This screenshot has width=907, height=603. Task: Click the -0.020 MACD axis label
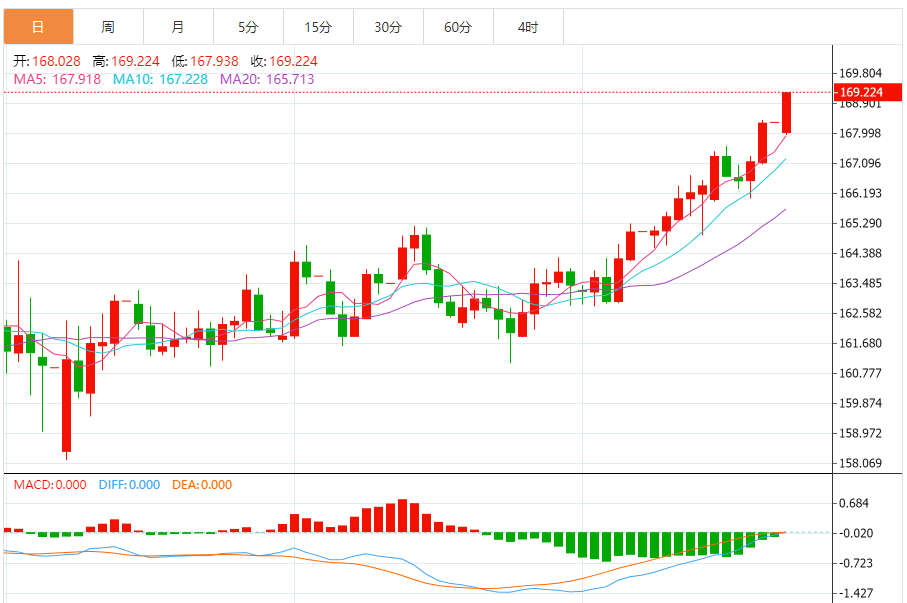[856, 534]
